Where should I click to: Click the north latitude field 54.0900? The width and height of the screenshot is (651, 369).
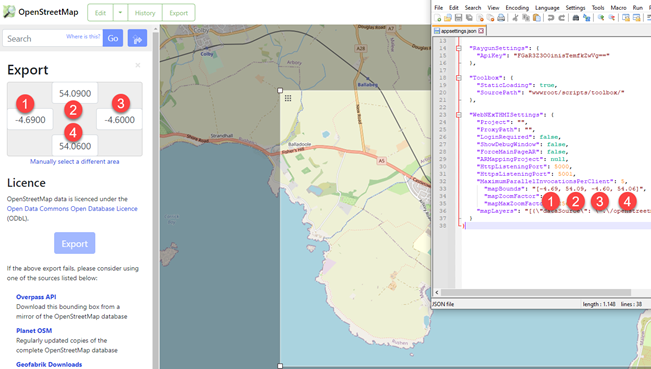pyautogui.click(x=75, y=93)
